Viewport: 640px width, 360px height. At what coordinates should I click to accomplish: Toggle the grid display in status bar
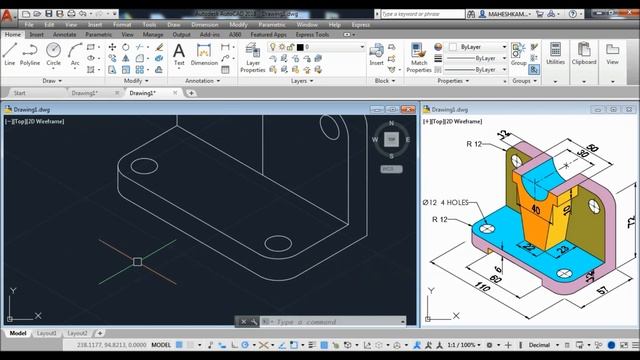[x=179, y=345]
